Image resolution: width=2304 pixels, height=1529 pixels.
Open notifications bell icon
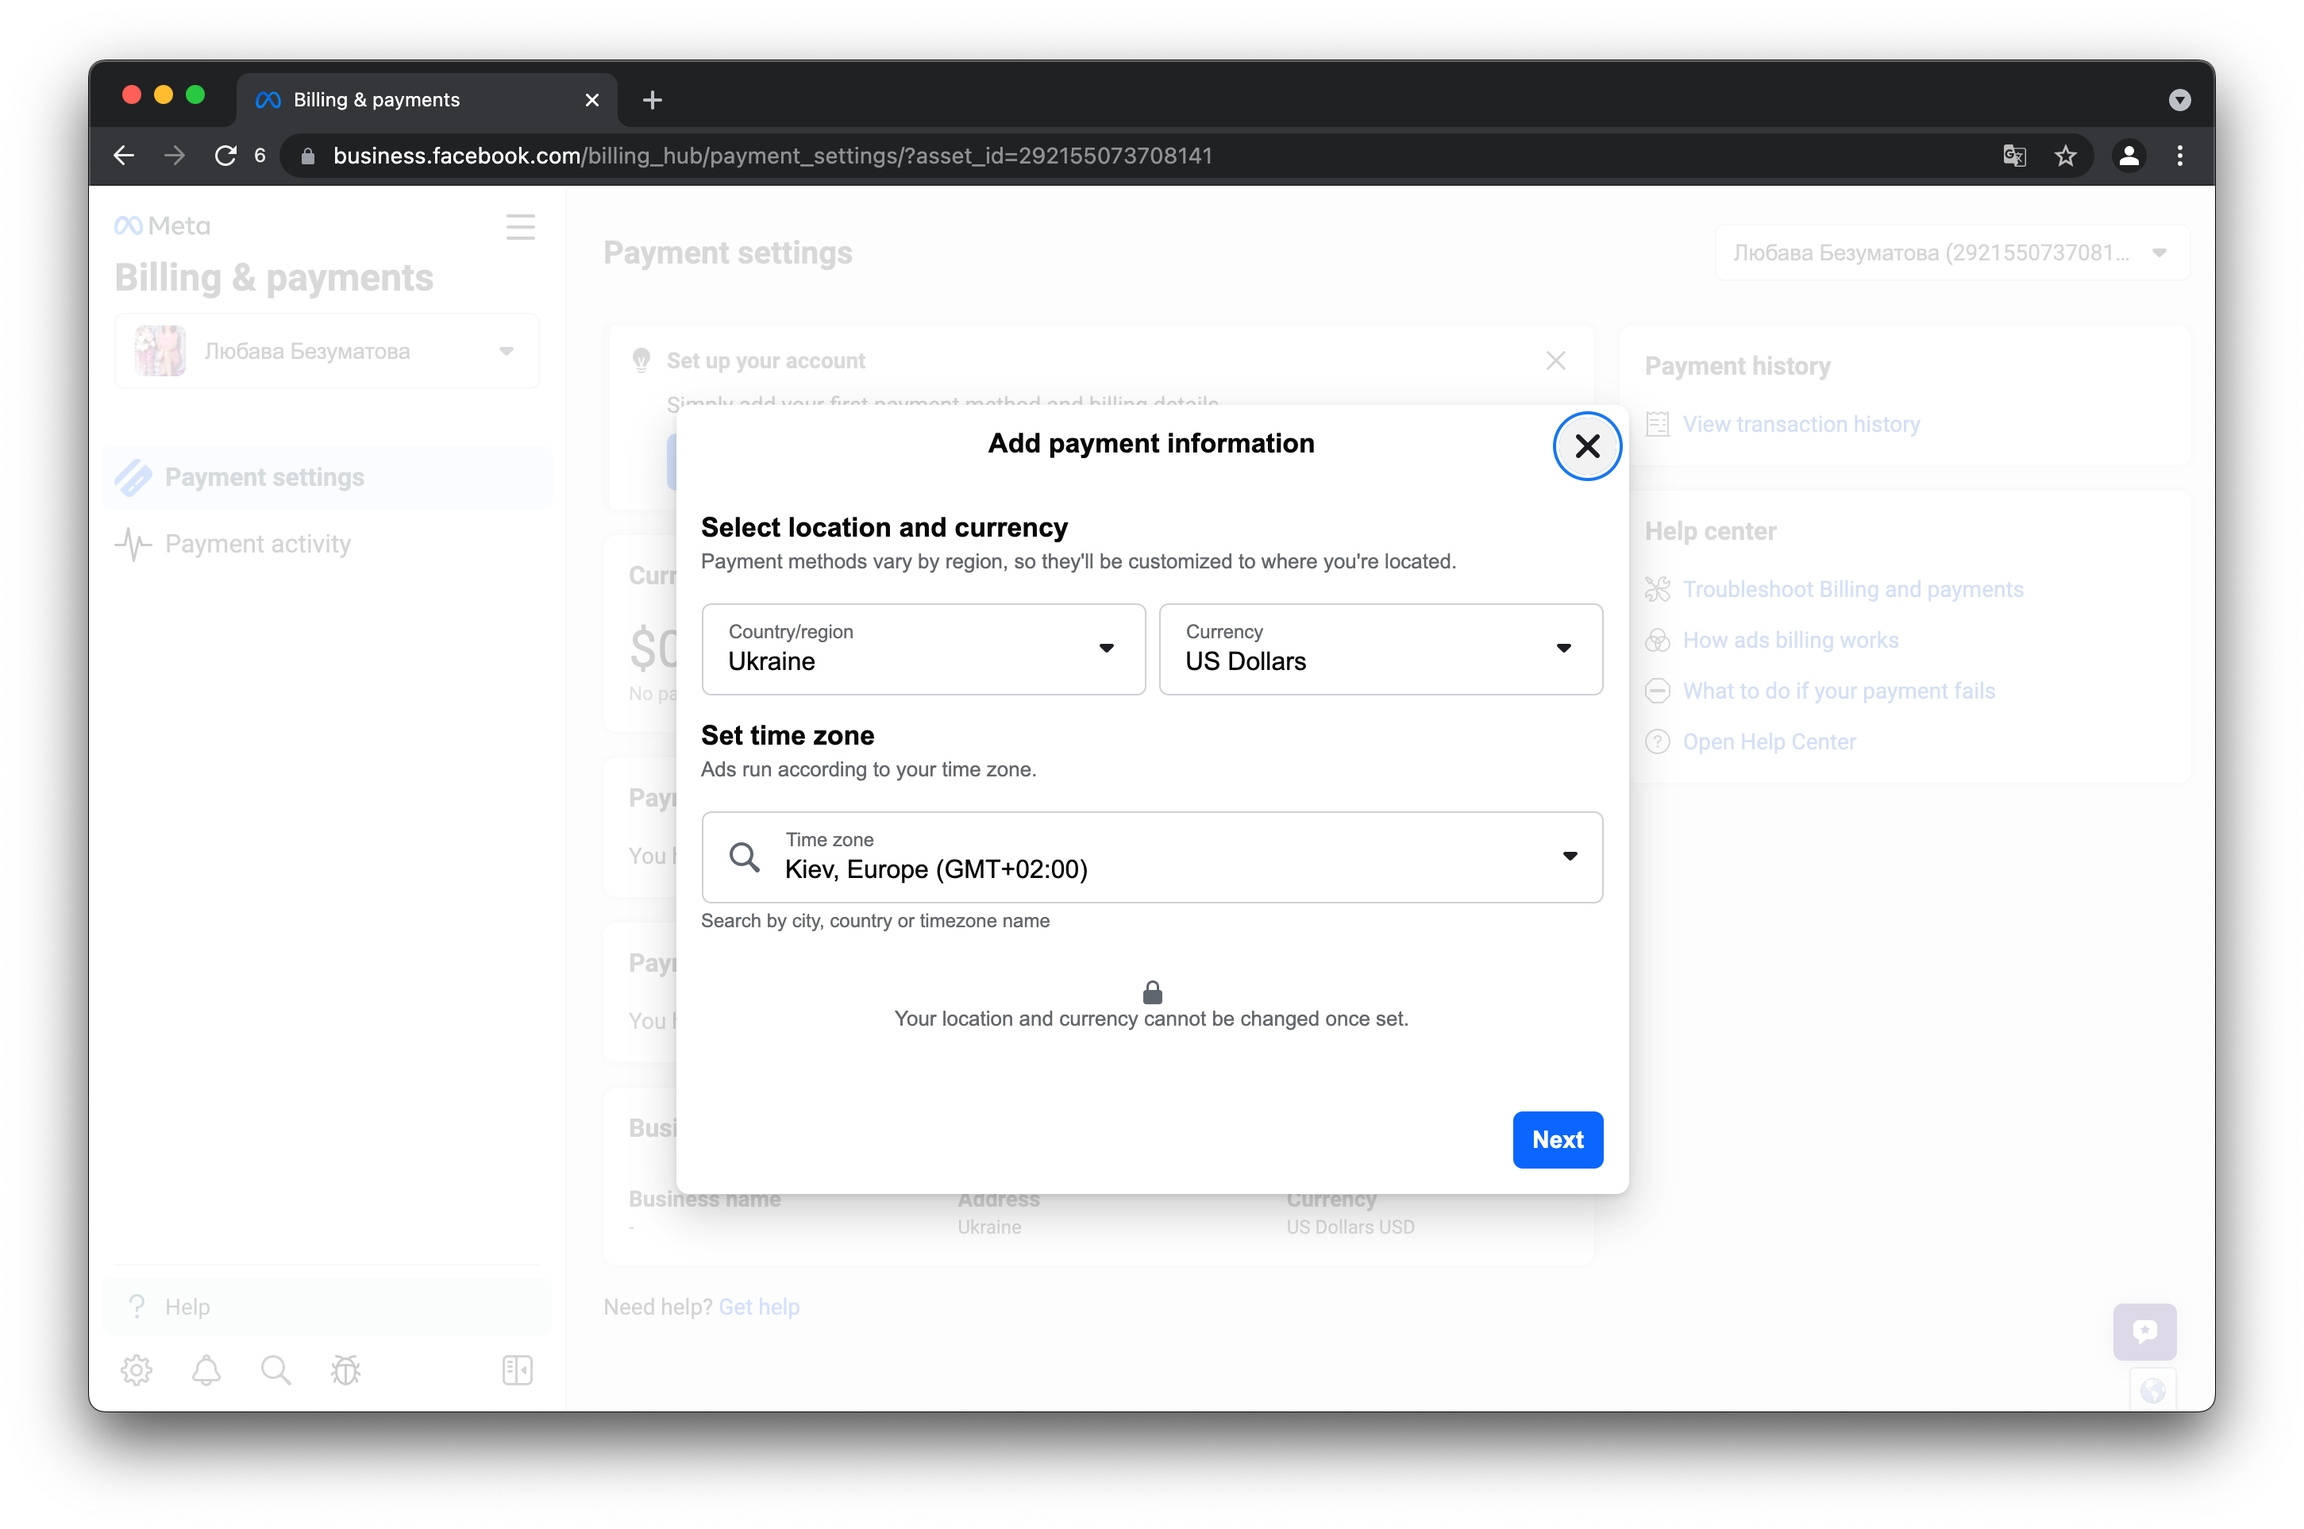point(206,1369)
